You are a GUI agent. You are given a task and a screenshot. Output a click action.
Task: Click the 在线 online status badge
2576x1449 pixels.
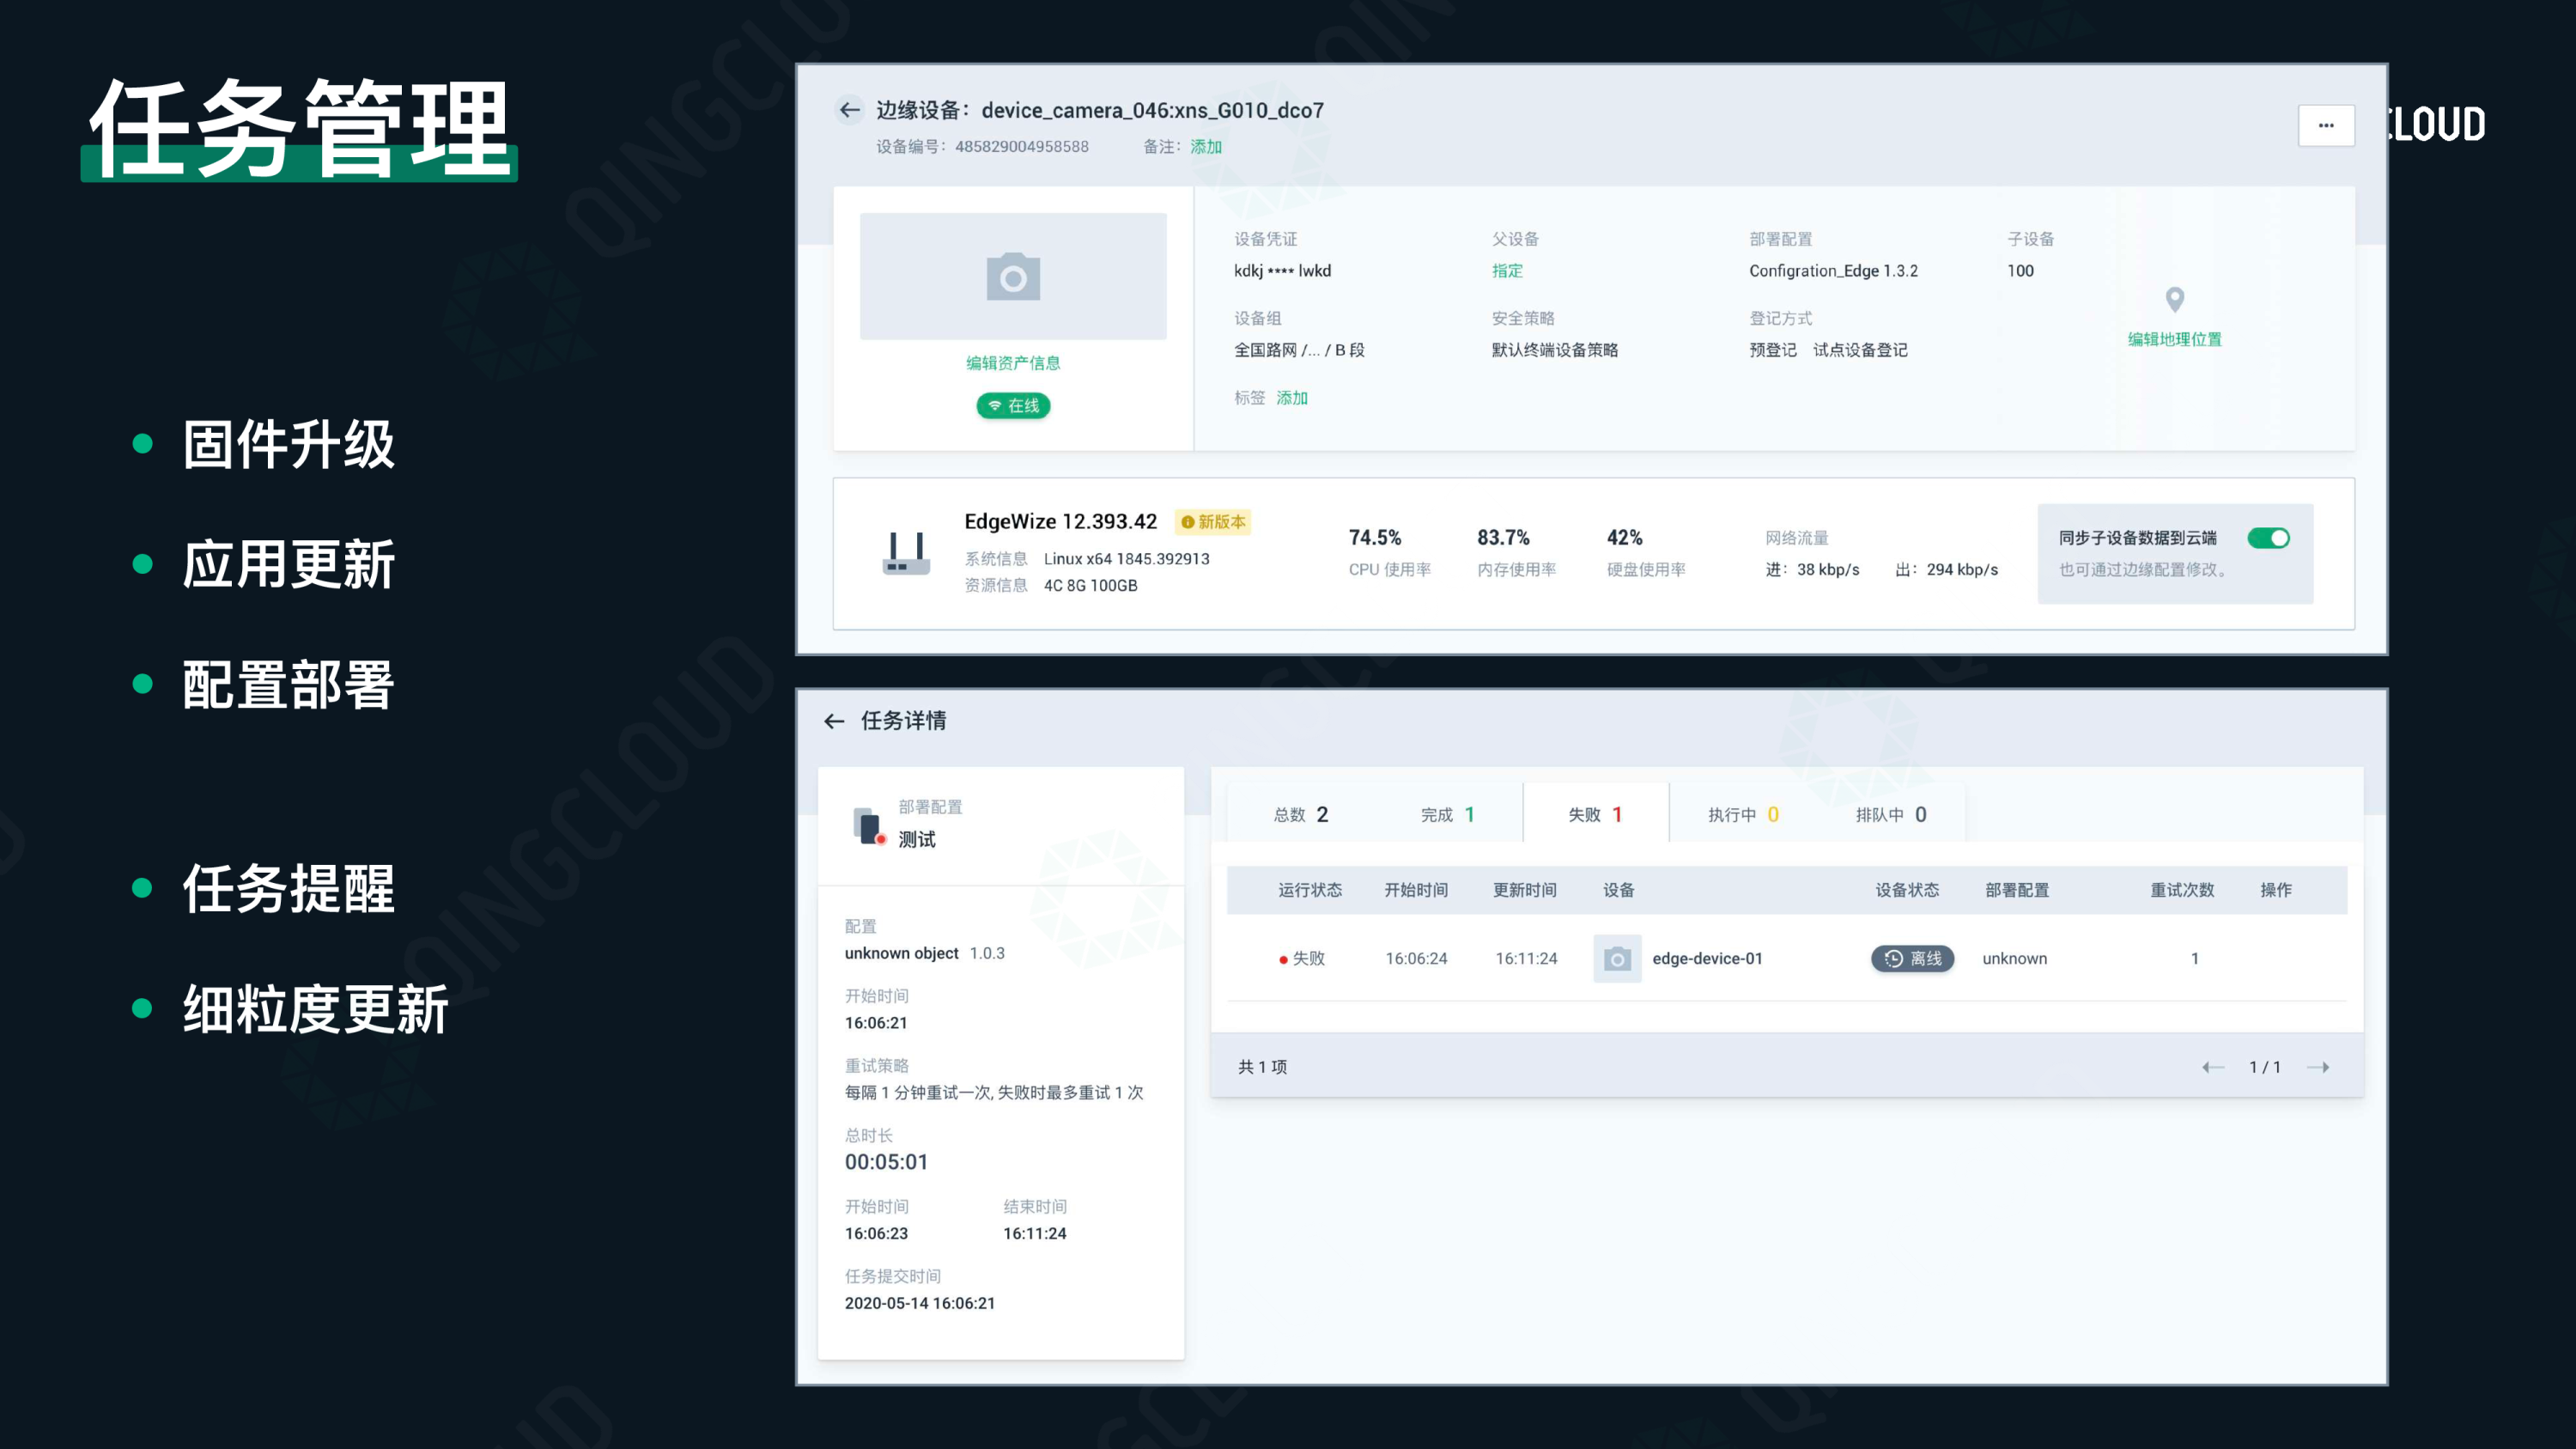click(x=1013, y=405)
